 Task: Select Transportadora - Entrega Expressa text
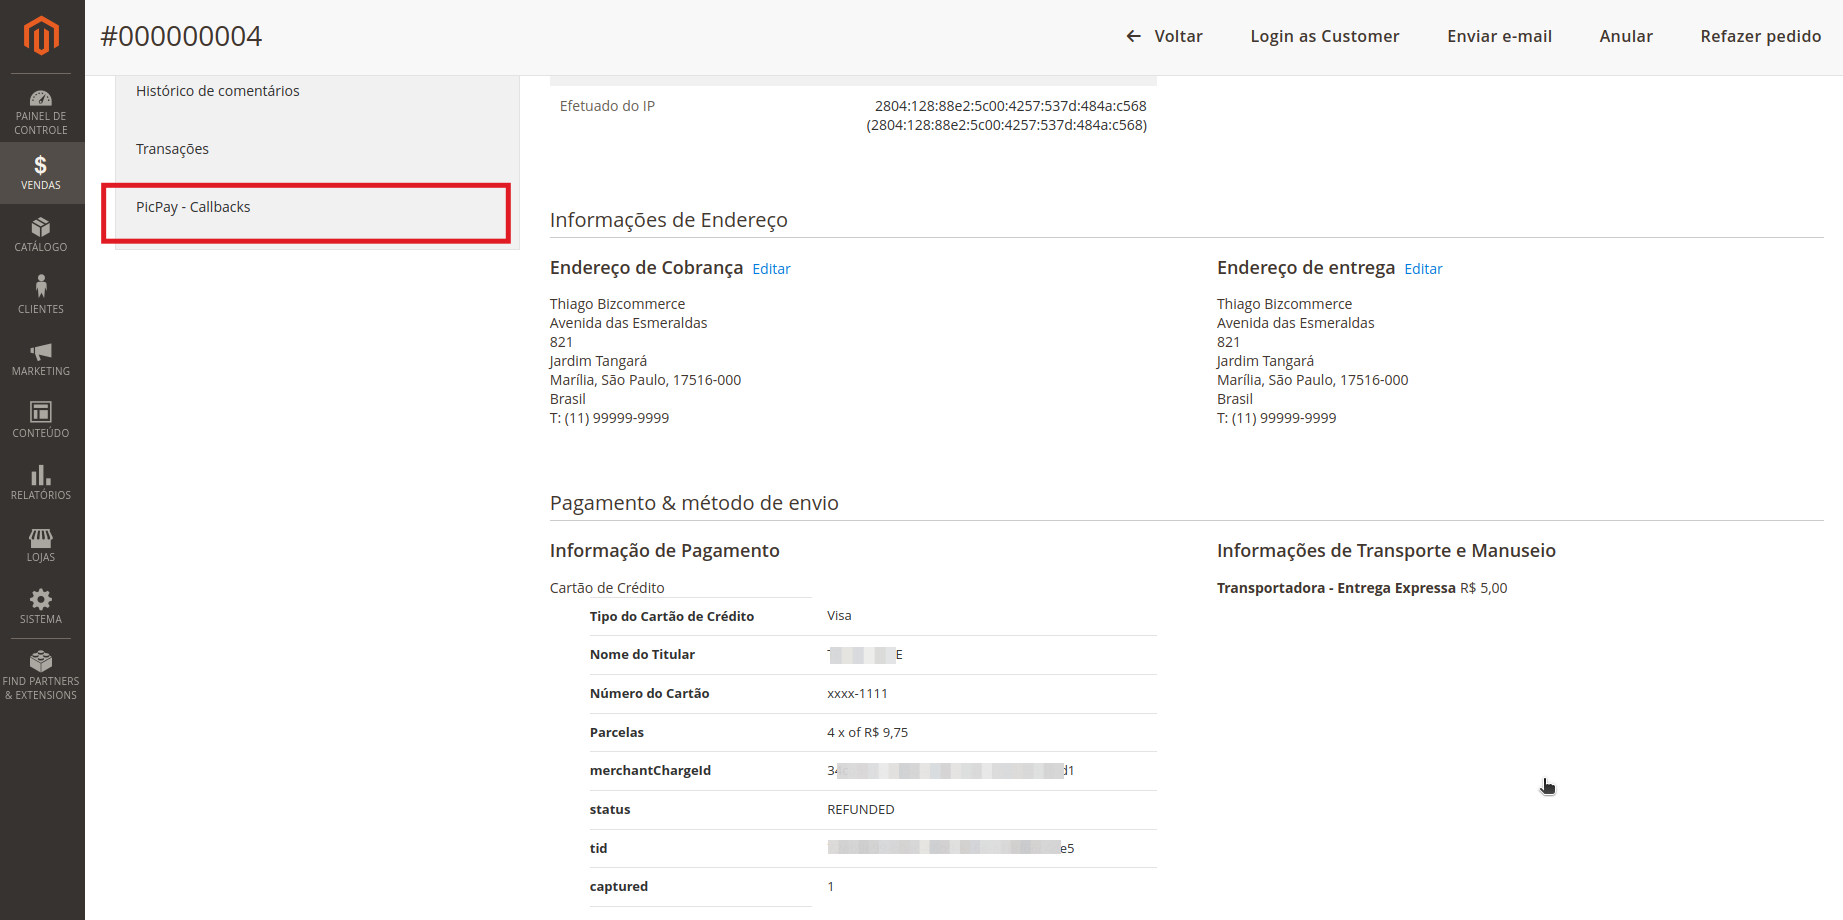[x=1336, y=588]
